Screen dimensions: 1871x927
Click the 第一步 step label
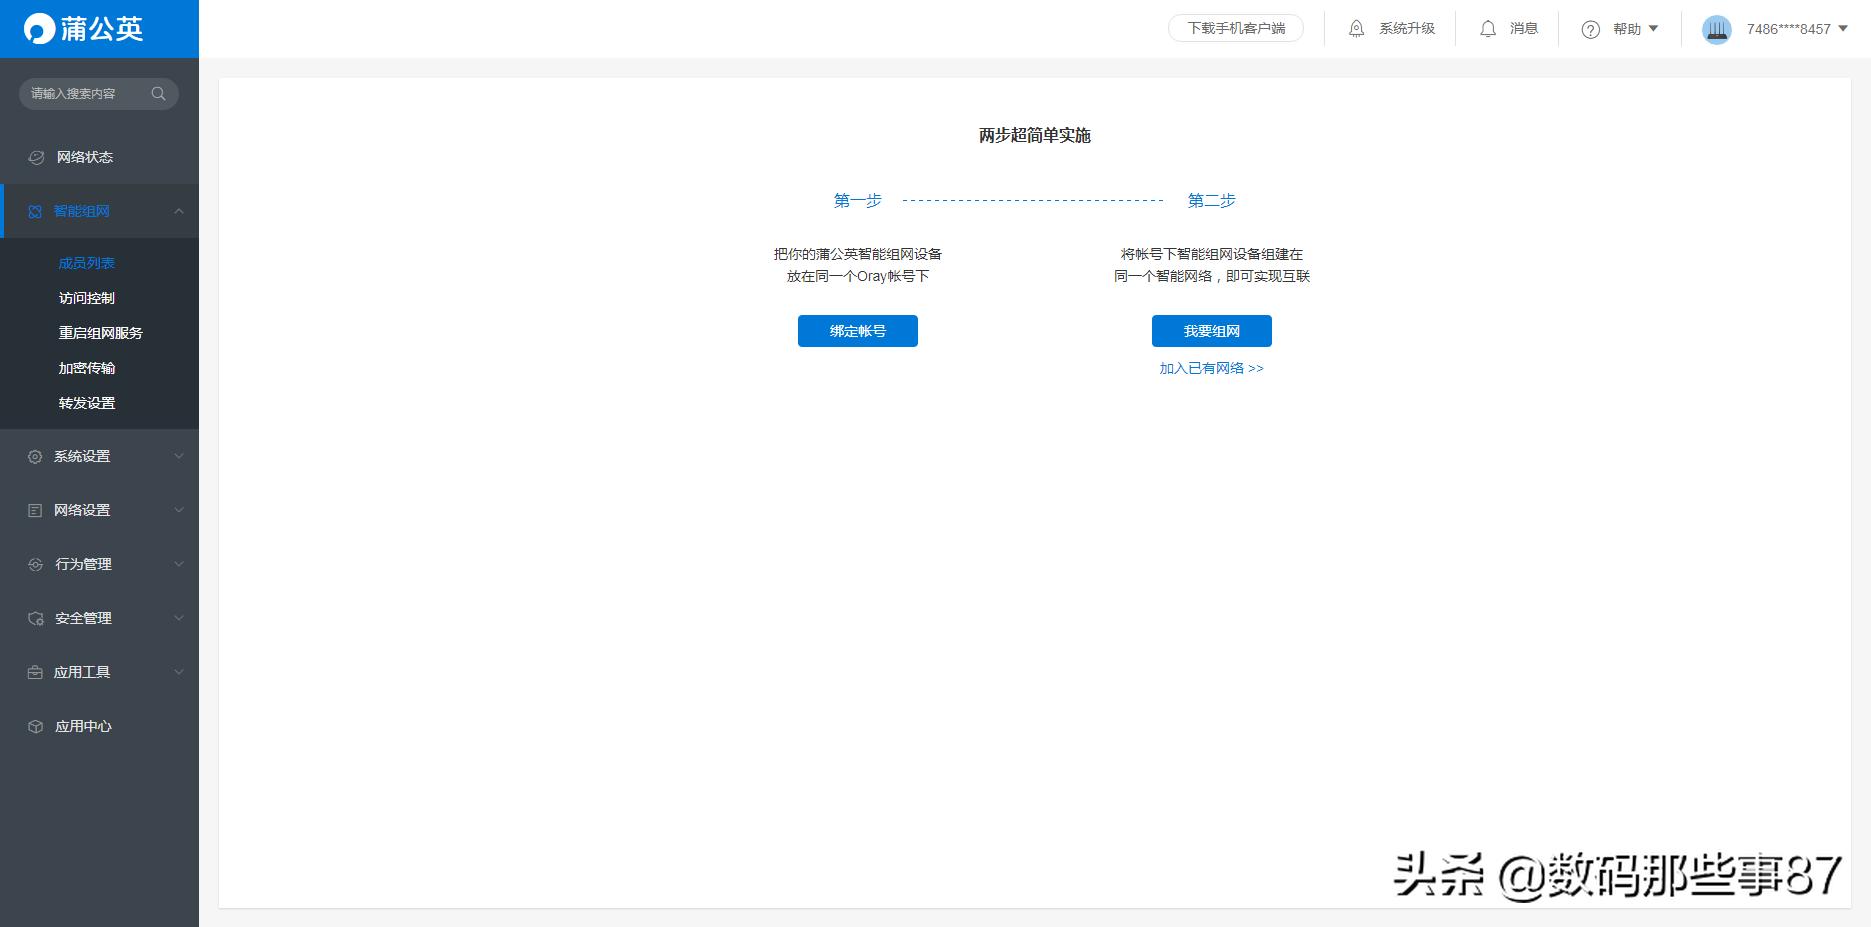858,200
